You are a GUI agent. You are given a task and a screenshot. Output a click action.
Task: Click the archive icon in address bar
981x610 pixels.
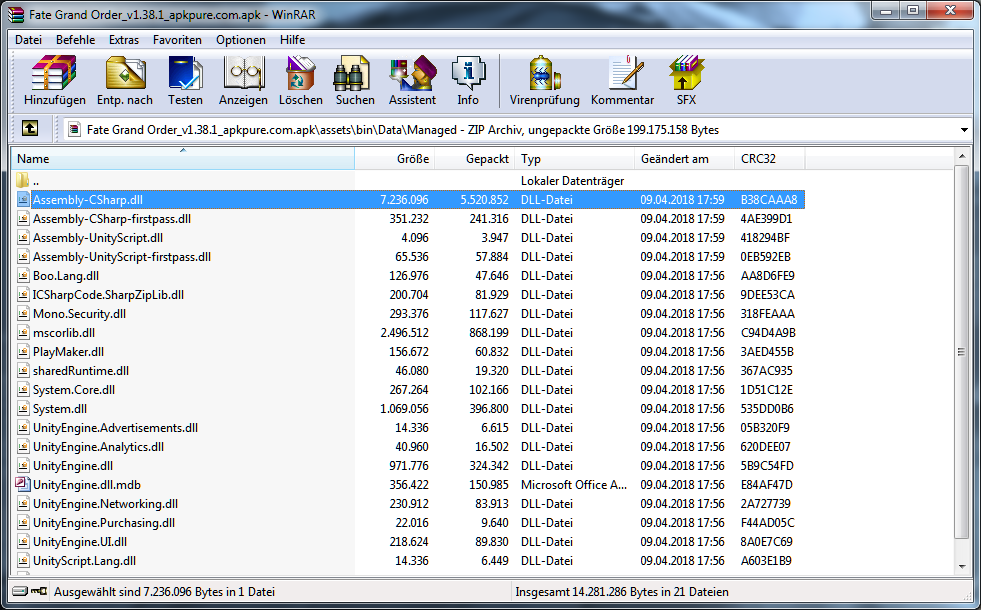[x=74, y=130]
